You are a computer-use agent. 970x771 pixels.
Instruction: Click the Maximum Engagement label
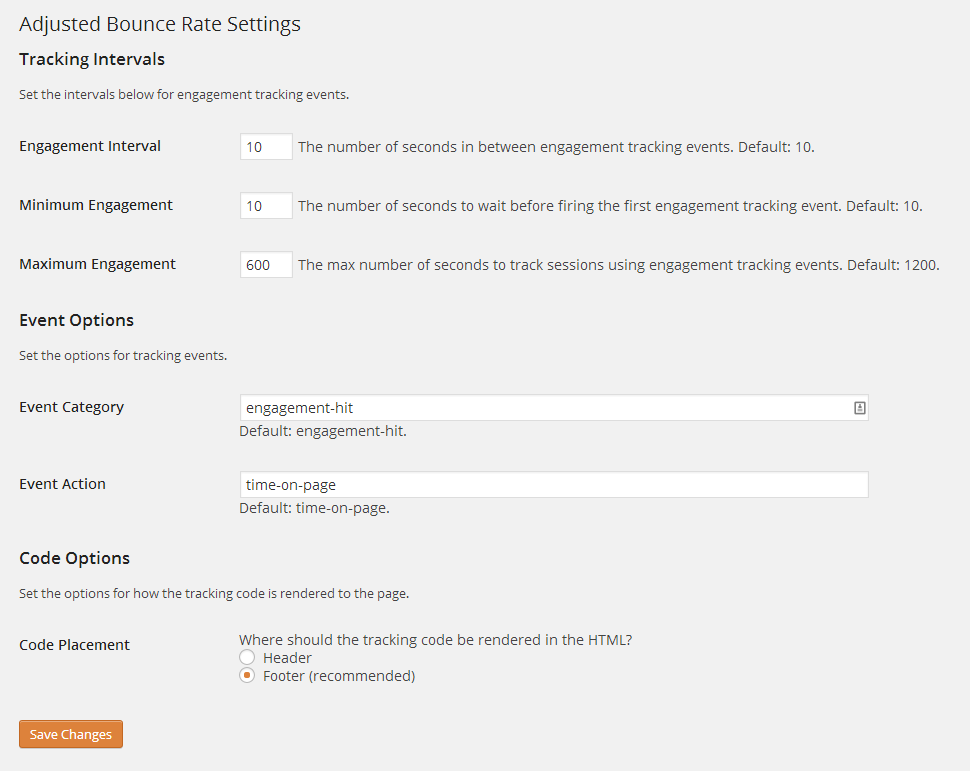tap(97, 264)
